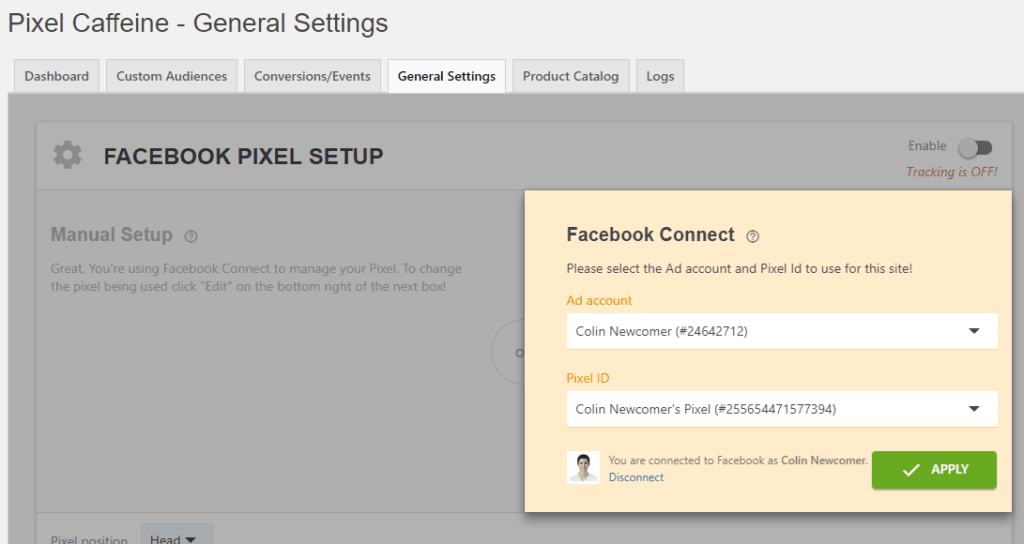
Task: Click the 'Manual Setup' heading
Action: pos(112,234)
